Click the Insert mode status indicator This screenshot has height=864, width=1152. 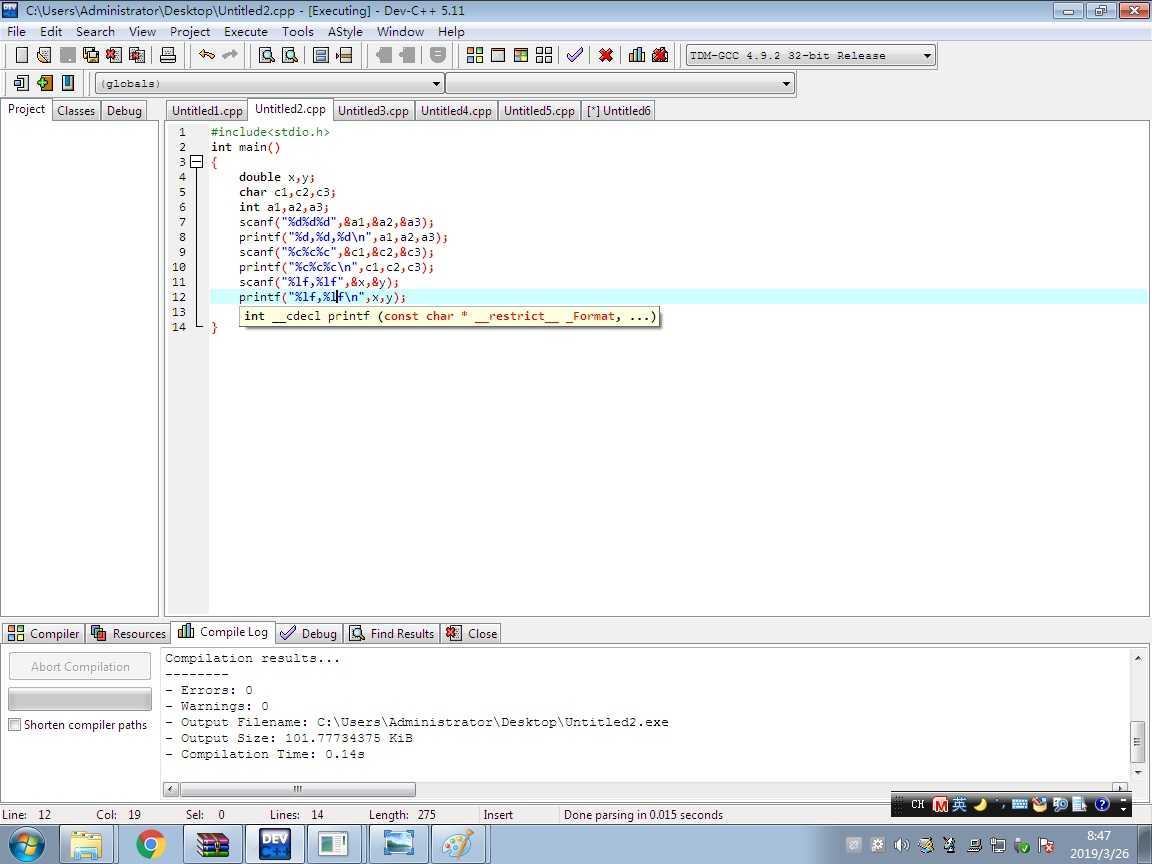pos(498,815)
